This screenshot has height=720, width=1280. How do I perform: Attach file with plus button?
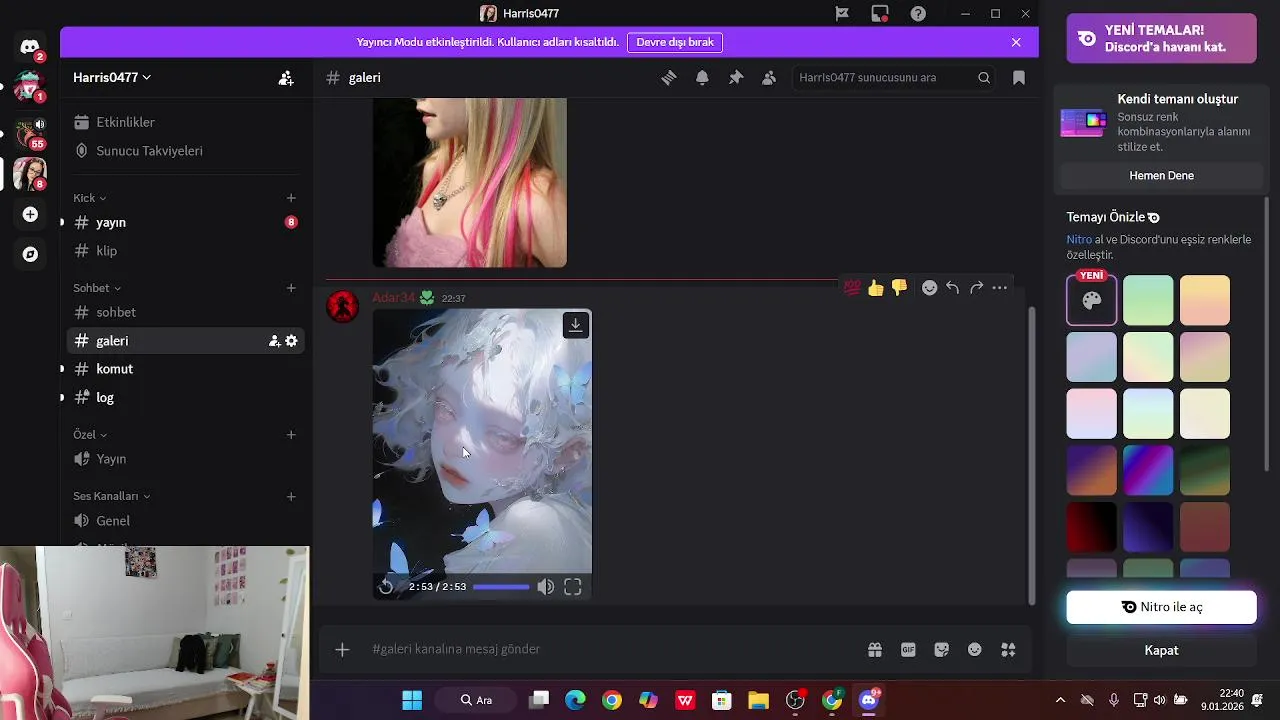[342, 650]
